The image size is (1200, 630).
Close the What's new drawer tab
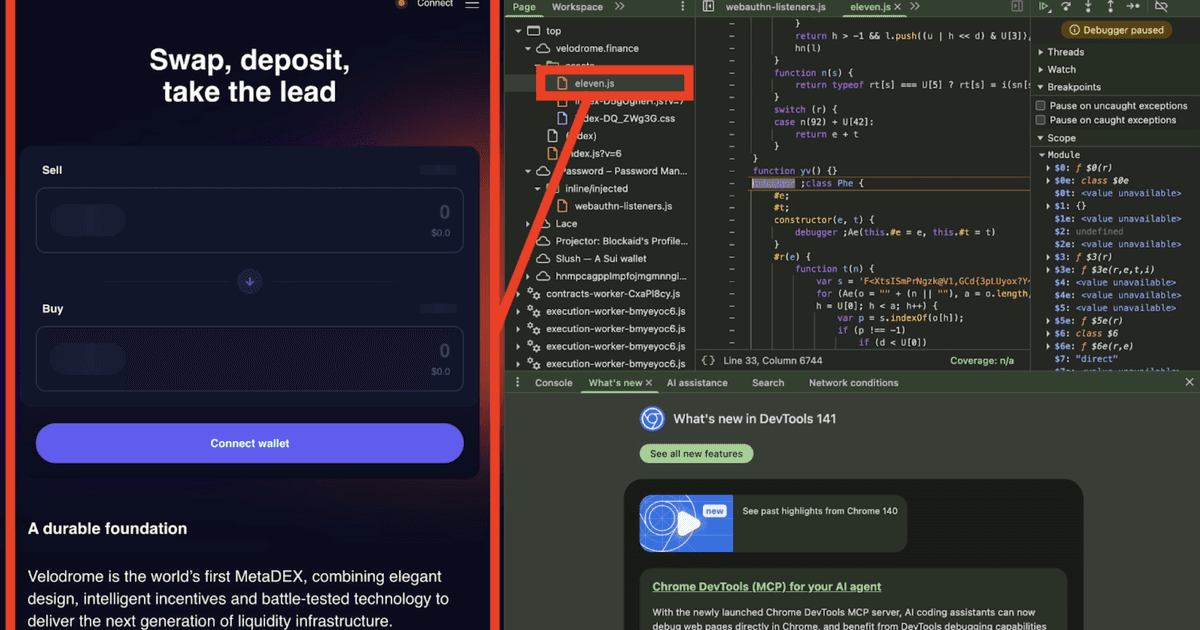648,383
